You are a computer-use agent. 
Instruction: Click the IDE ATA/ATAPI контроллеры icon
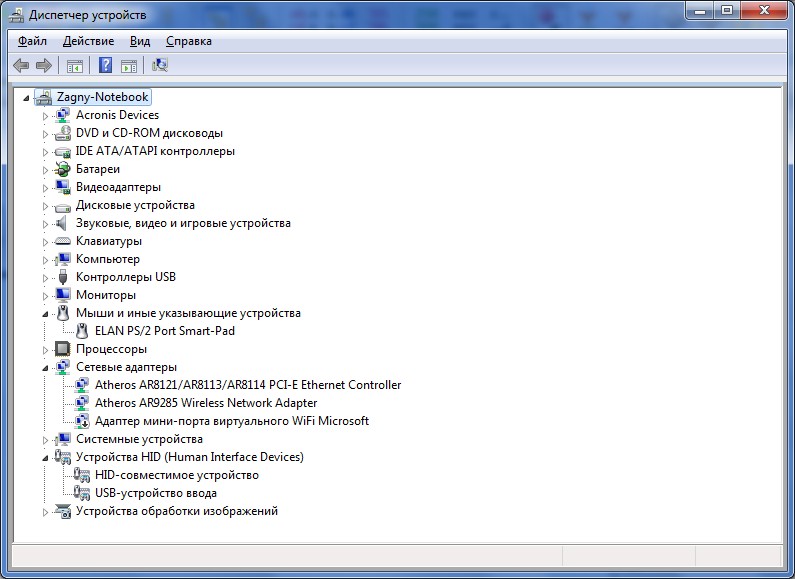[x=62, y=152]
